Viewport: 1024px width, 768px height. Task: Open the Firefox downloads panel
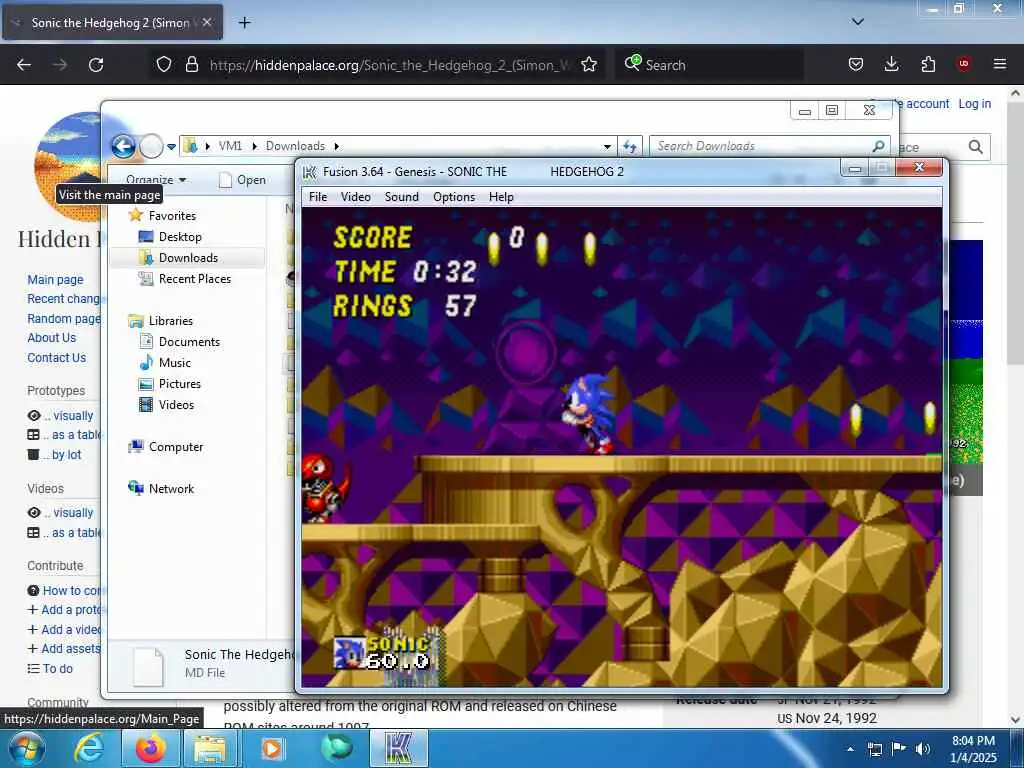(891, 64)
